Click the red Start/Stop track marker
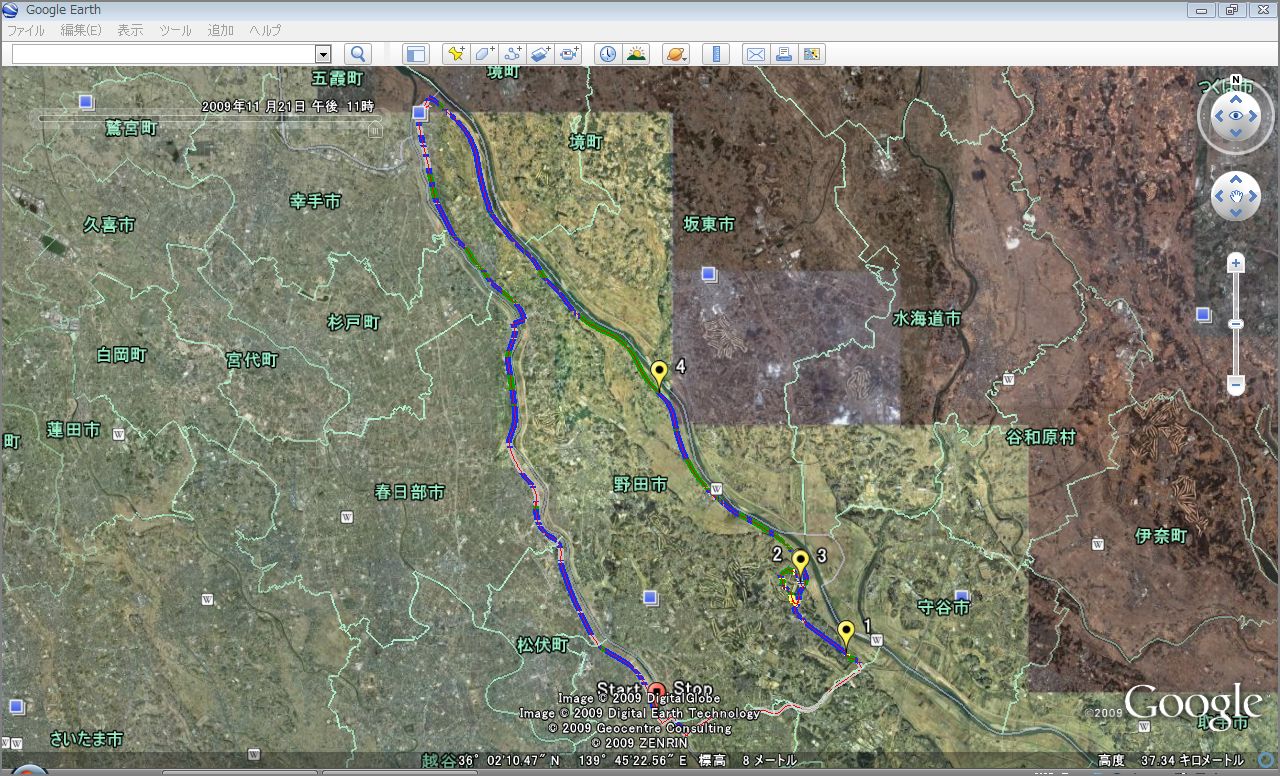The width and height of the screenshot is (1280, 776). coord(657,690)
